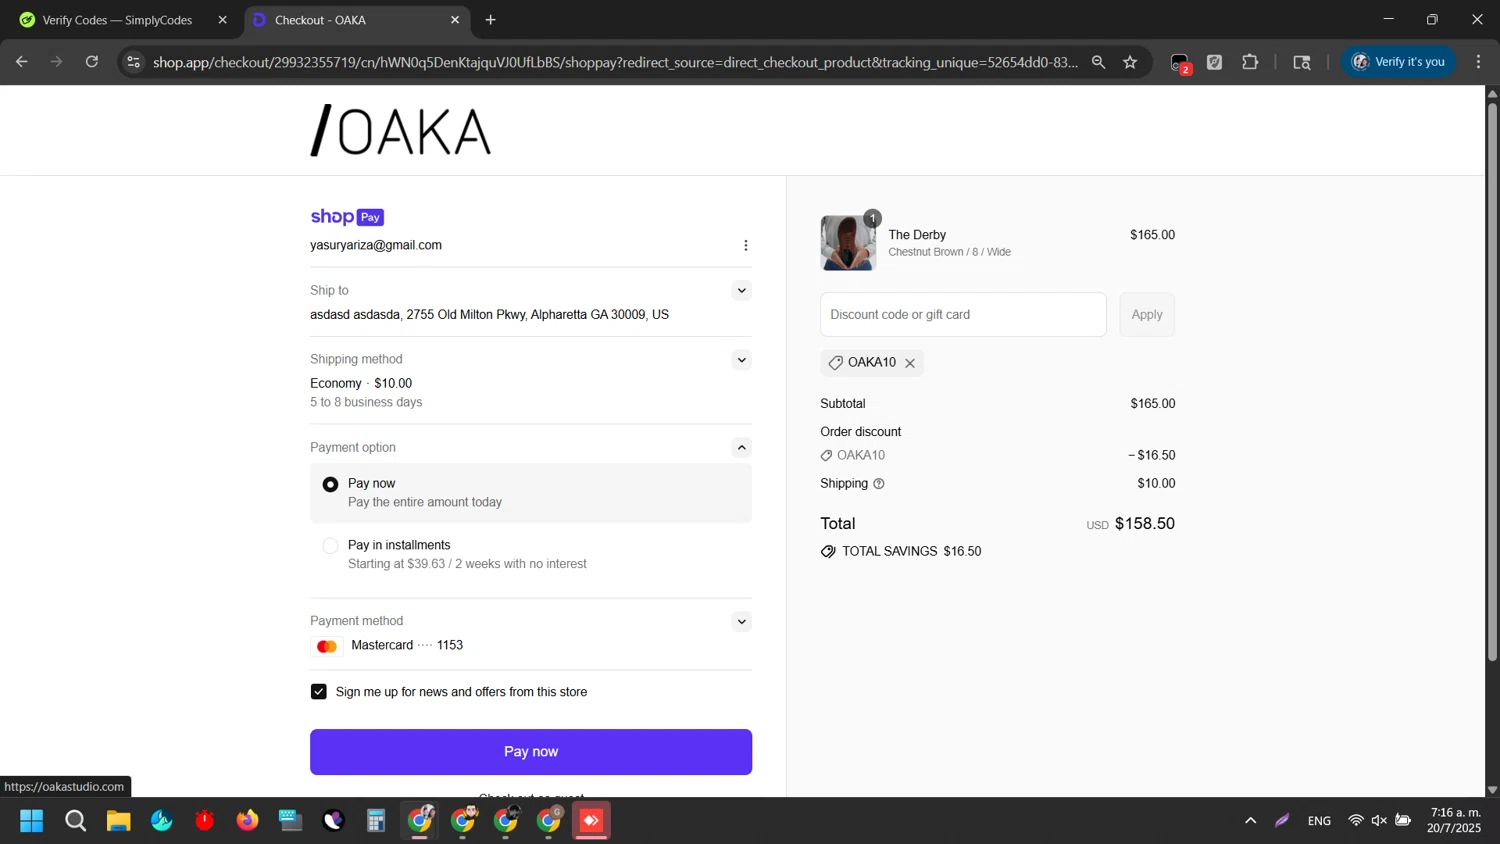The height and width of the screenshot is (844, 1500).
Task: Open Firefox from the taskbar
Action: tap(247, 821)
